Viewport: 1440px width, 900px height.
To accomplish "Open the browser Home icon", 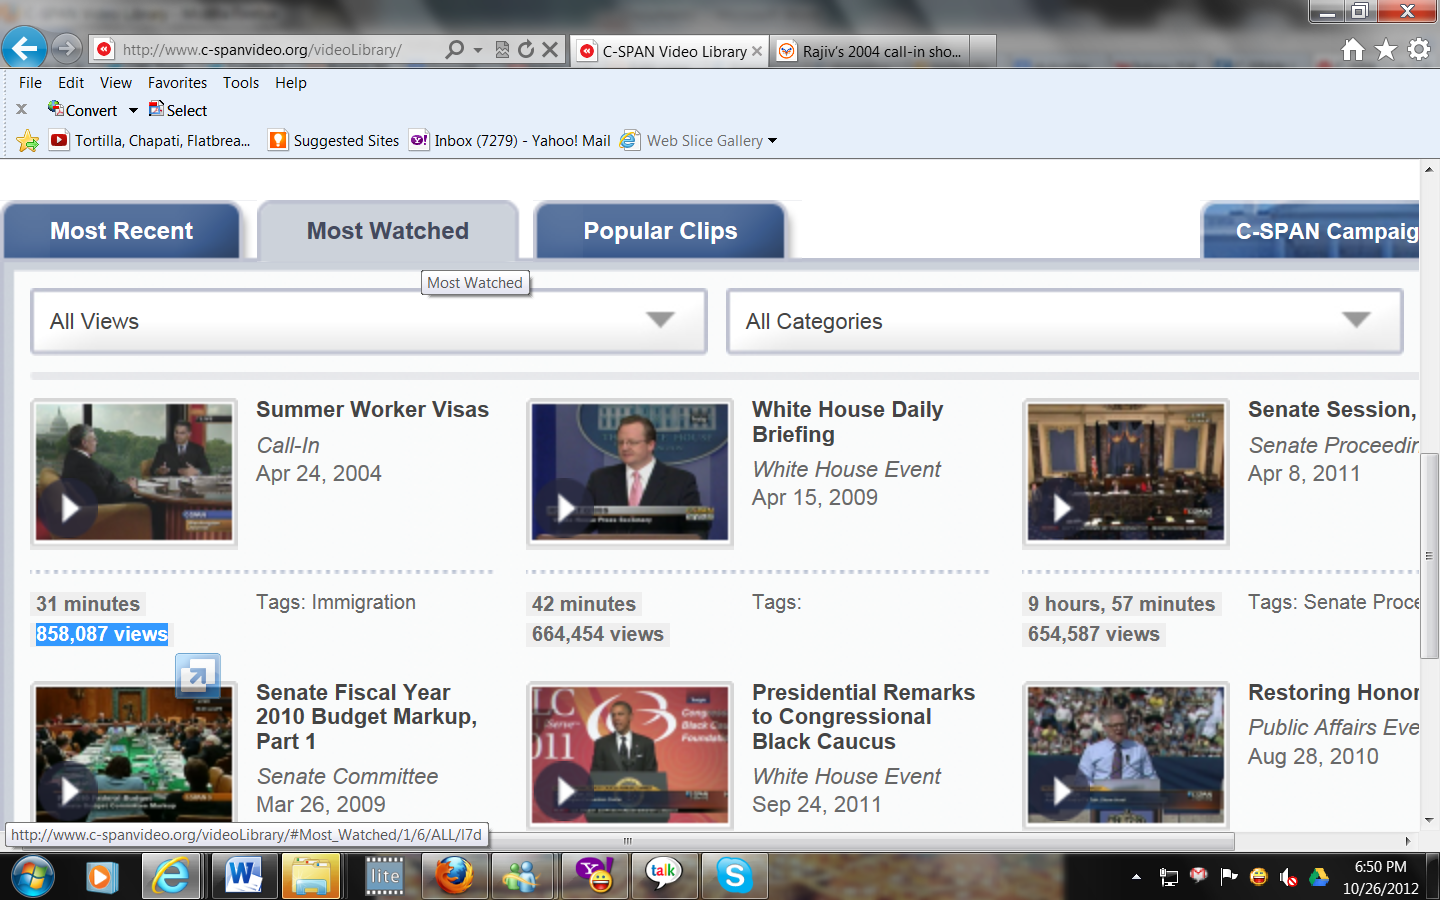I will pos(1353,49).
